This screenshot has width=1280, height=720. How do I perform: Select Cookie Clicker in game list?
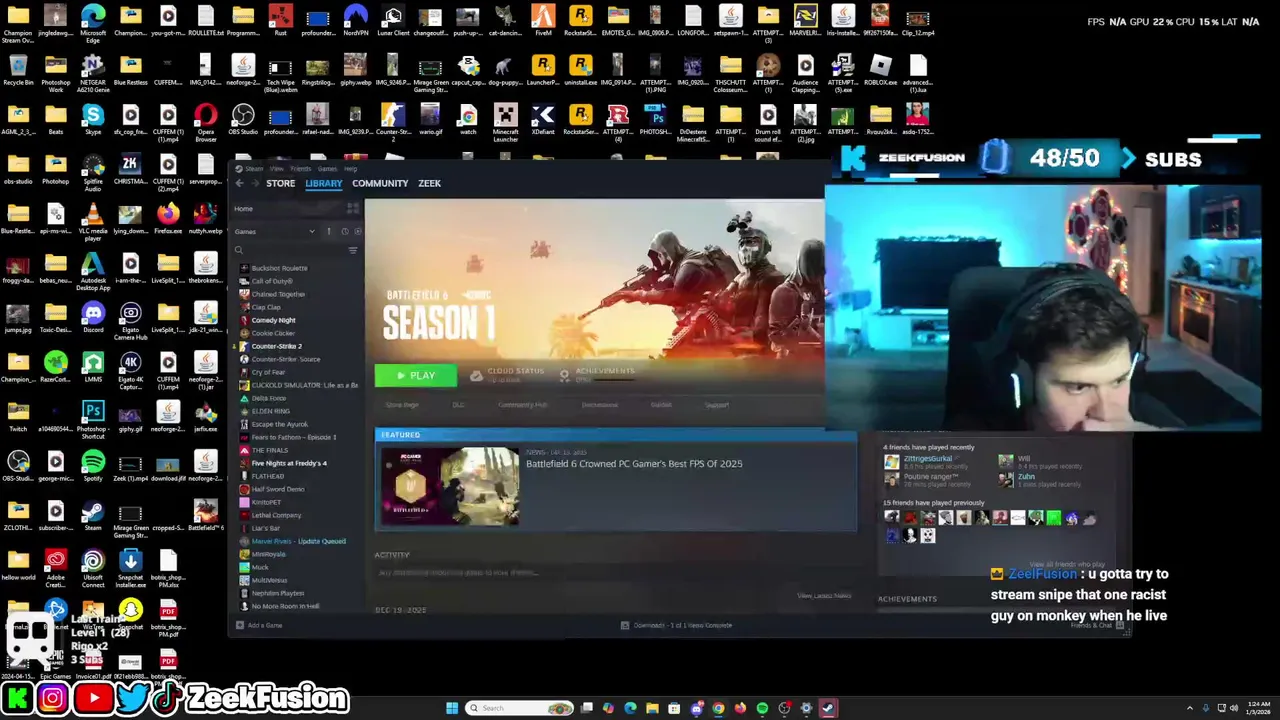pos(273,333)
